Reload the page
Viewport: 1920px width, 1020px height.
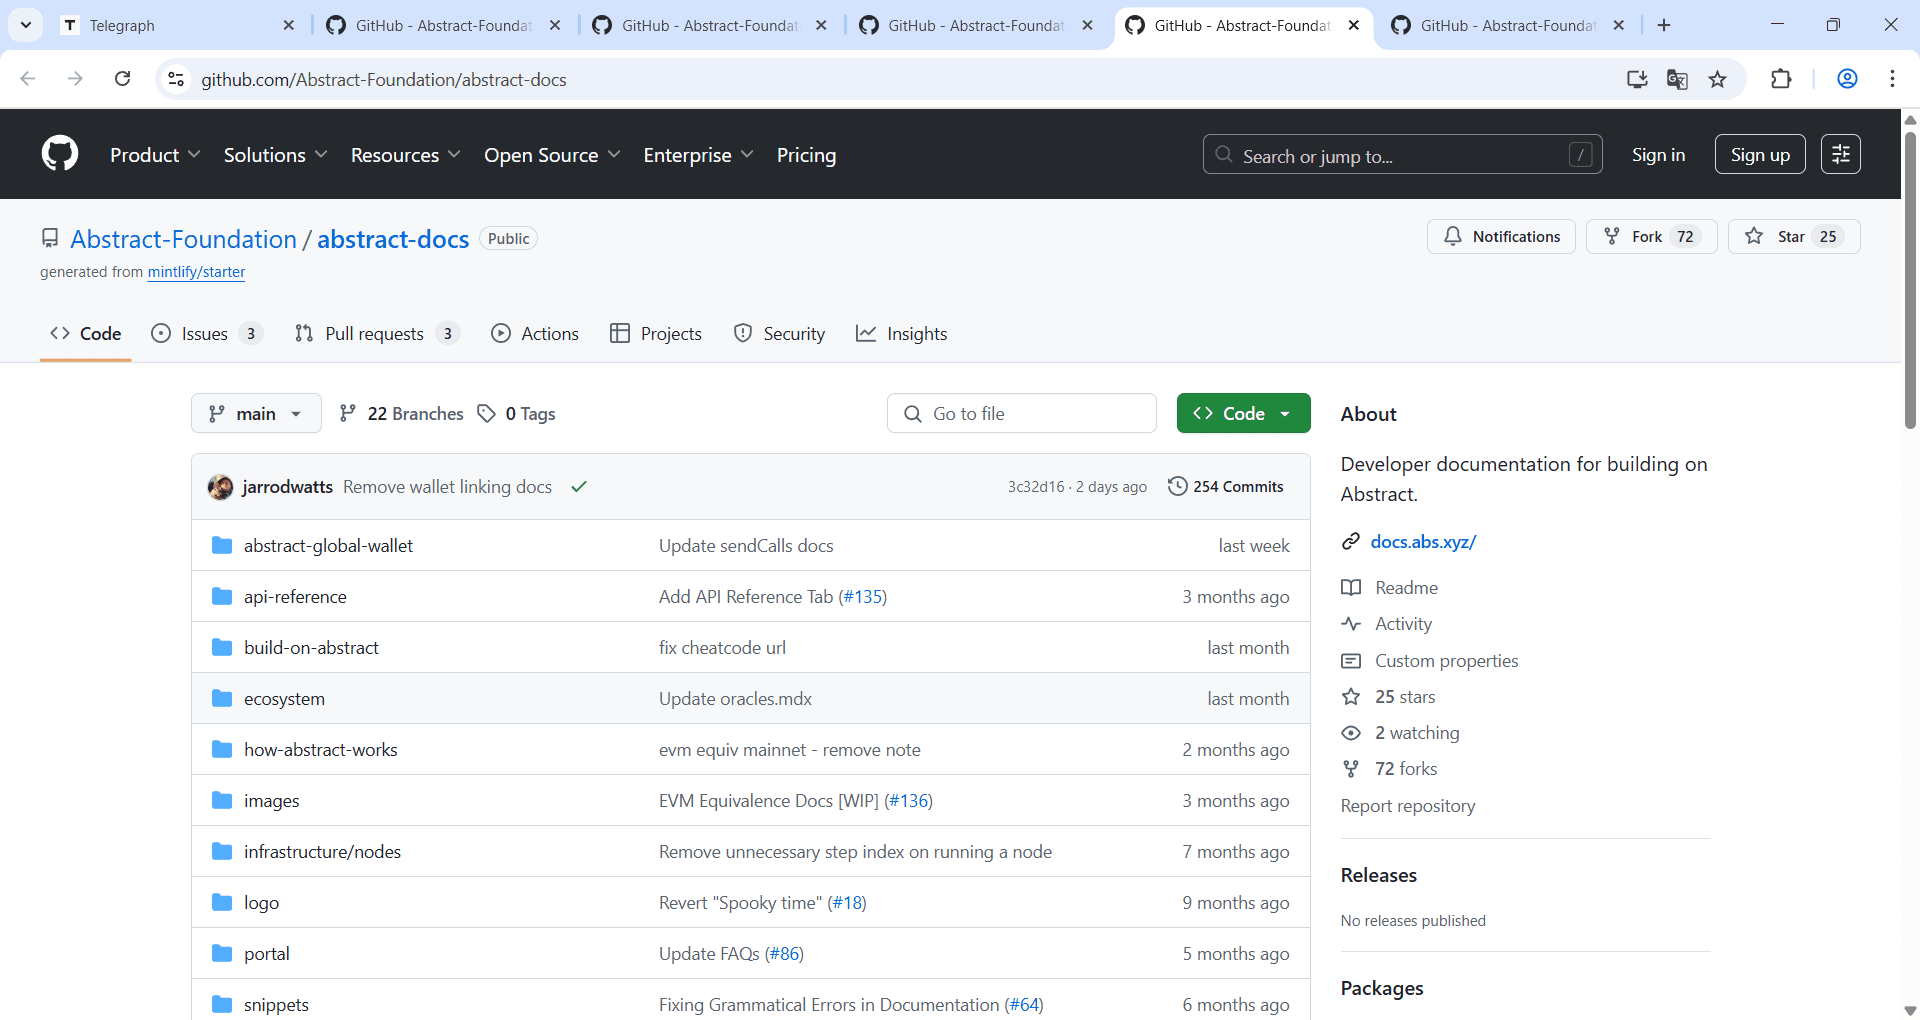coord(122,79)
